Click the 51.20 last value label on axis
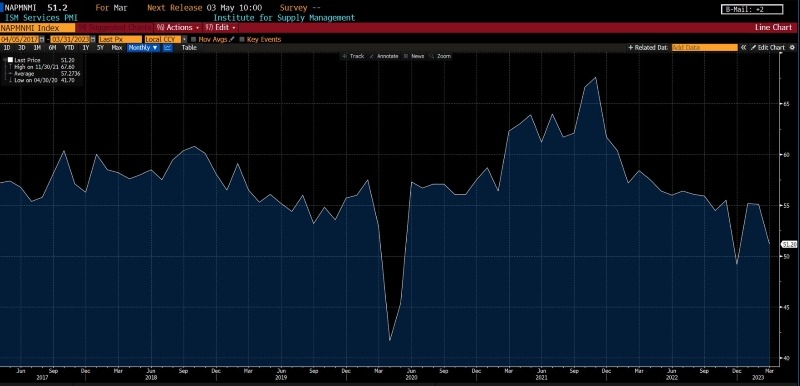This screenshot has width=800, height=386. [x=789, y=245]
